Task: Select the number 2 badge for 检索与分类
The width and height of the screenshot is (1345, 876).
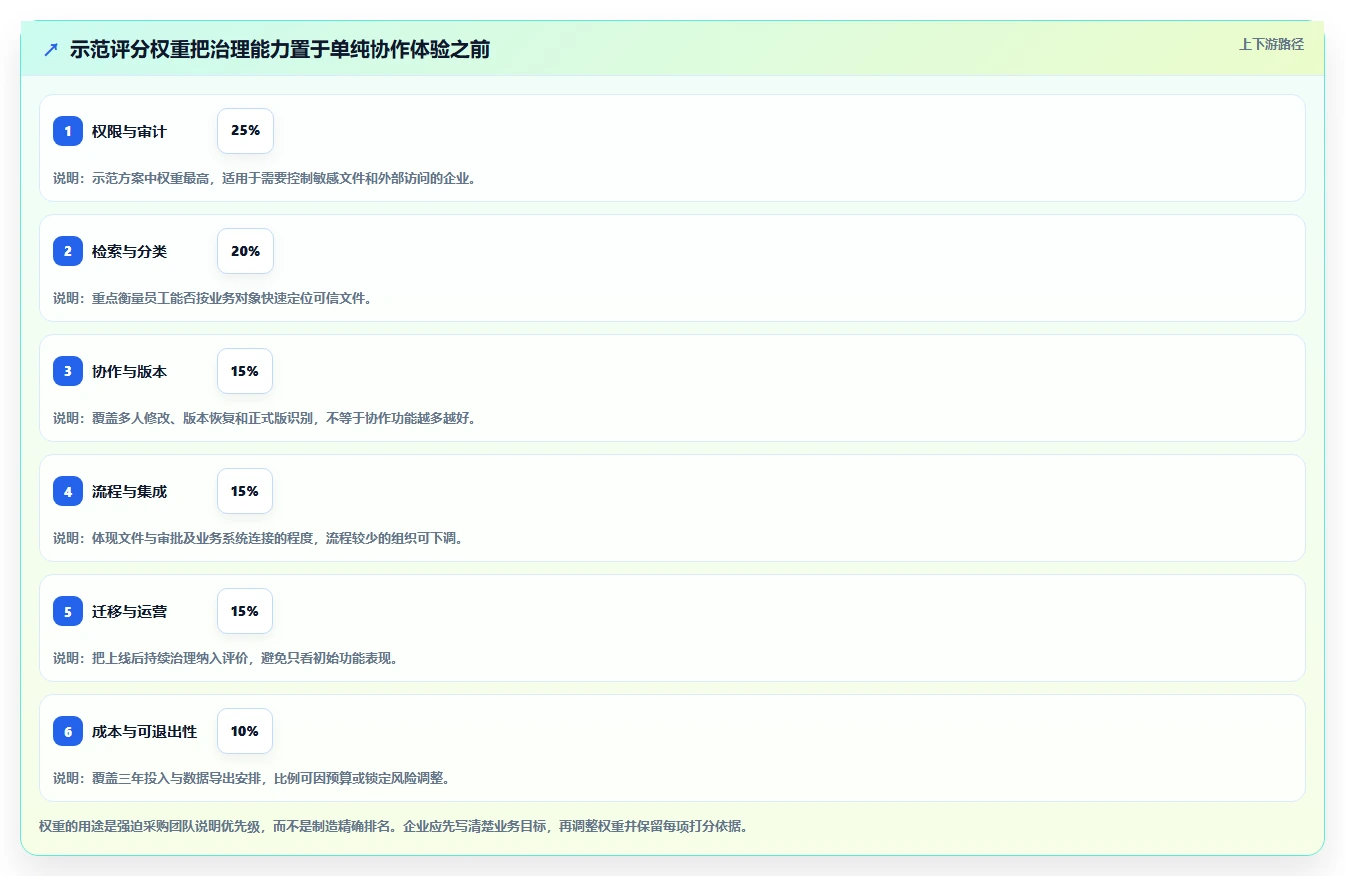Action: coord(68,251)
